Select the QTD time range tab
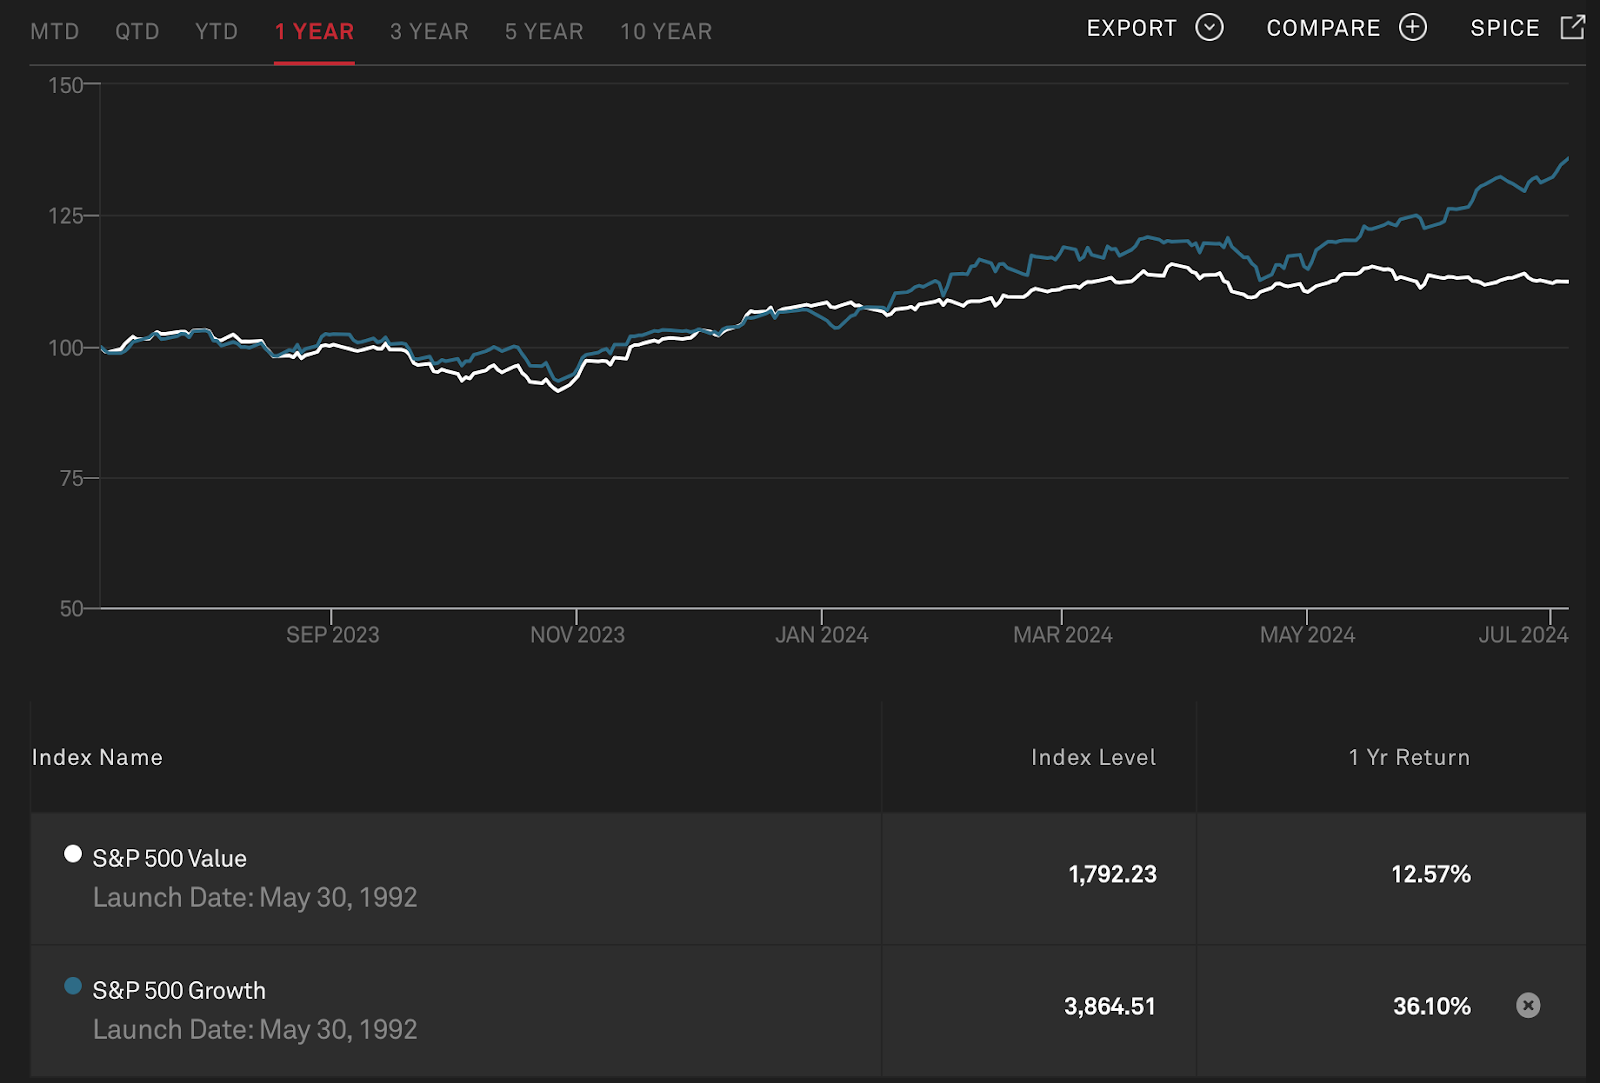The image size is (1600, 1083). [137, 32]
